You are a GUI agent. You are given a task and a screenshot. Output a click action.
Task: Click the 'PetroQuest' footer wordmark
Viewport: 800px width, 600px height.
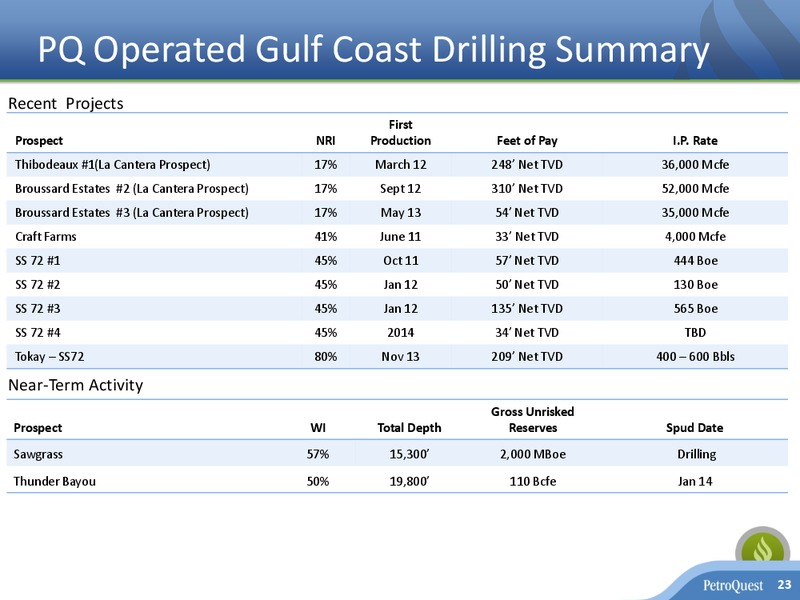tap(733, 585)
